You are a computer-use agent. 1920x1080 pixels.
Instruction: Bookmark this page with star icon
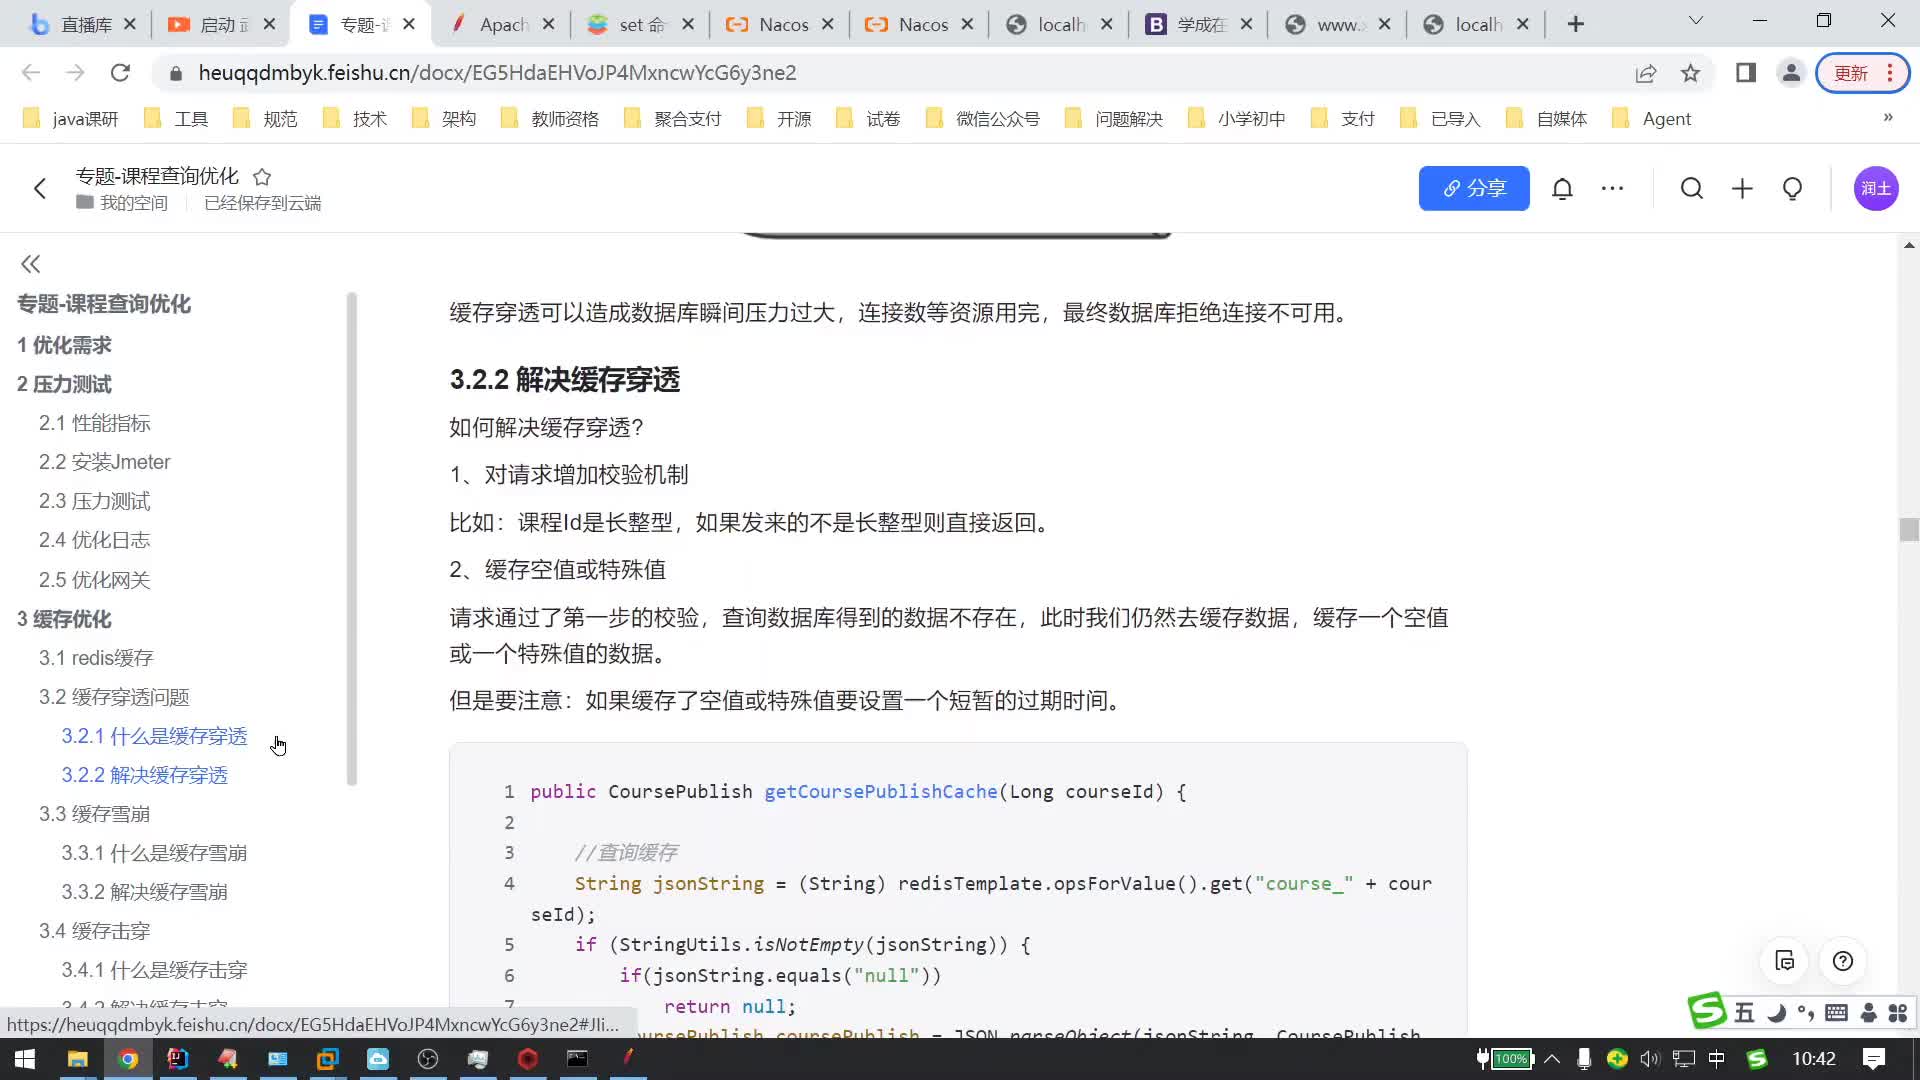(x=1690, y=73)
